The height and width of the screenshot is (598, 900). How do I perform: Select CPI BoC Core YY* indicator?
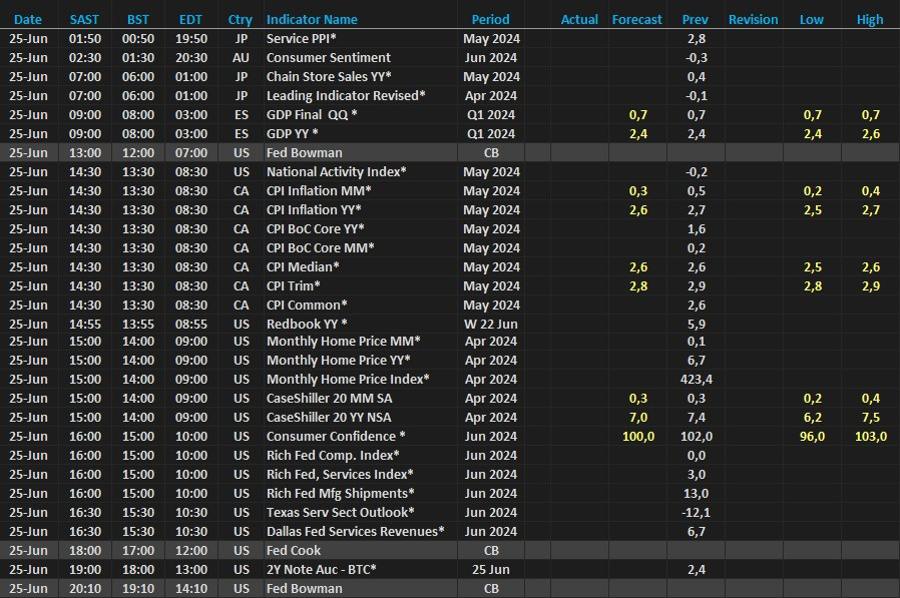[315, 228]
